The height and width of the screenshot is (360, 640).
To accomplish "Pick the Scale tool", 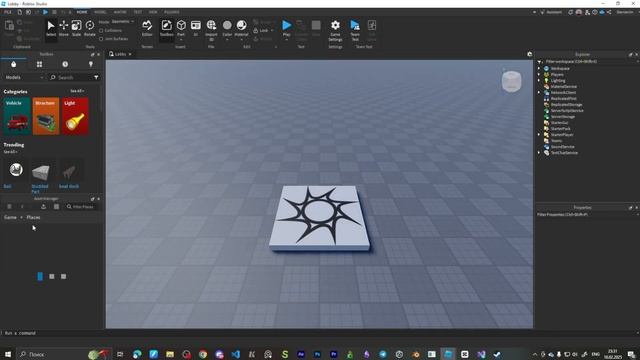I will 76,29.
